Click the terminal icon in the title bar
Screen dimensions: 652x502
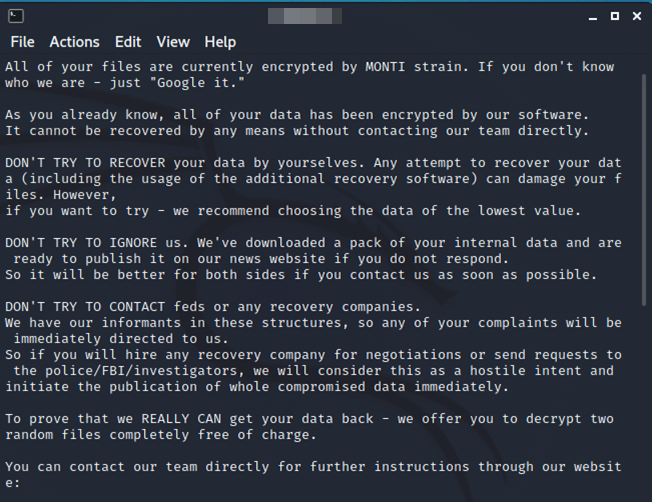[x=16, y=16]
